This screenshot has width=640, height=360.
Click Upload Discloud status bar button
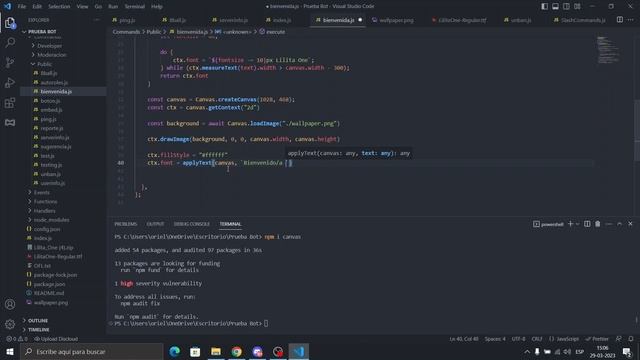click(x=56, y=339)
